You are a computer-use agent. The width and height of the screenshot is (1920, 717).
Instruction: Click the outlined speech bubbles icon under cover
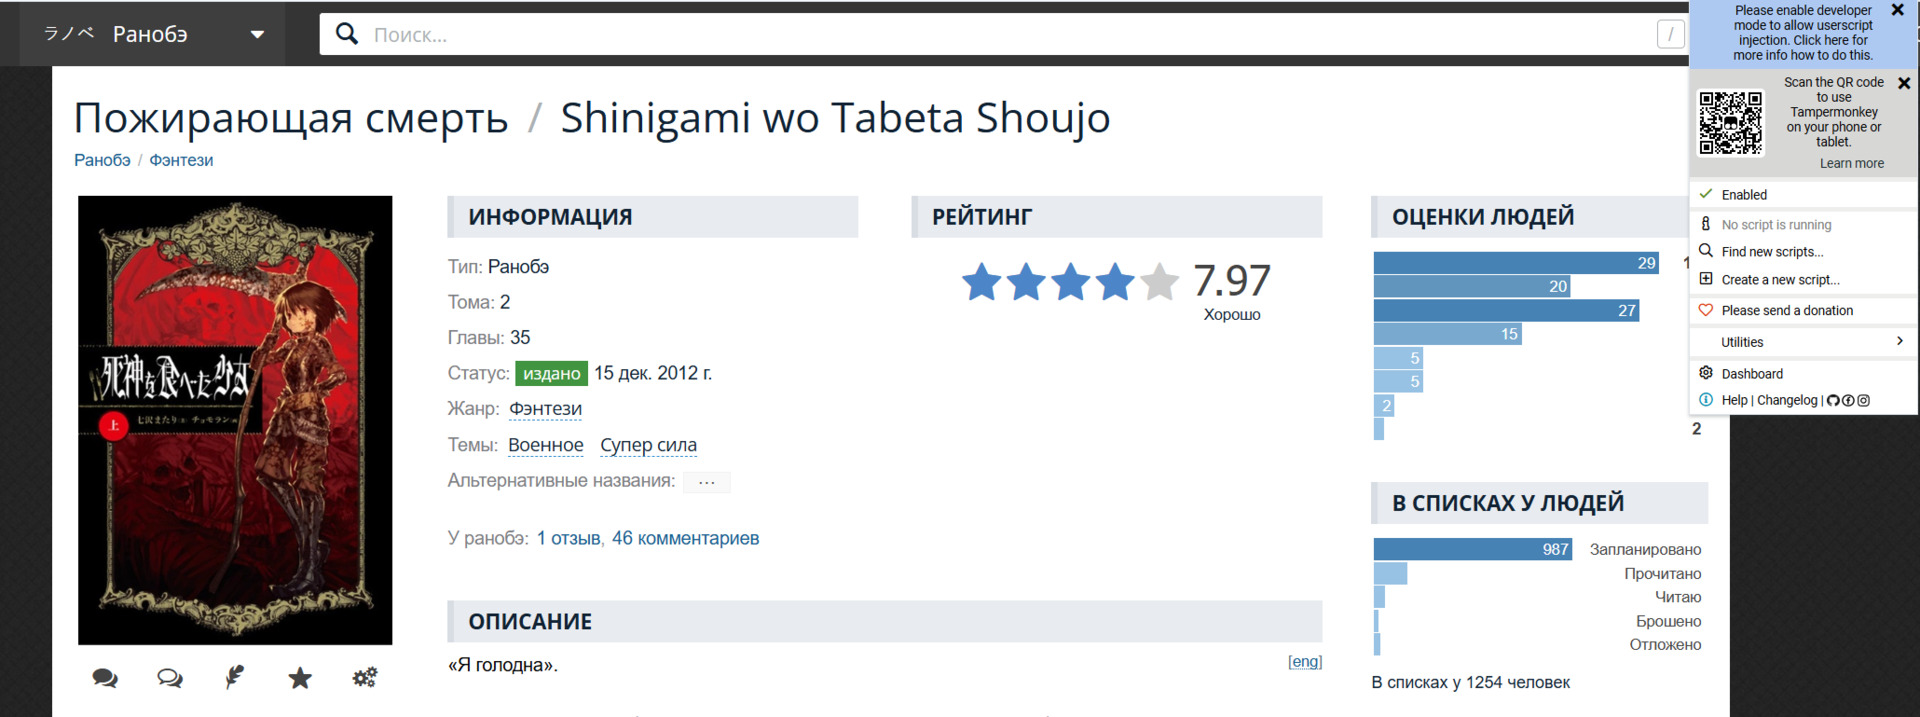(170, 678)
